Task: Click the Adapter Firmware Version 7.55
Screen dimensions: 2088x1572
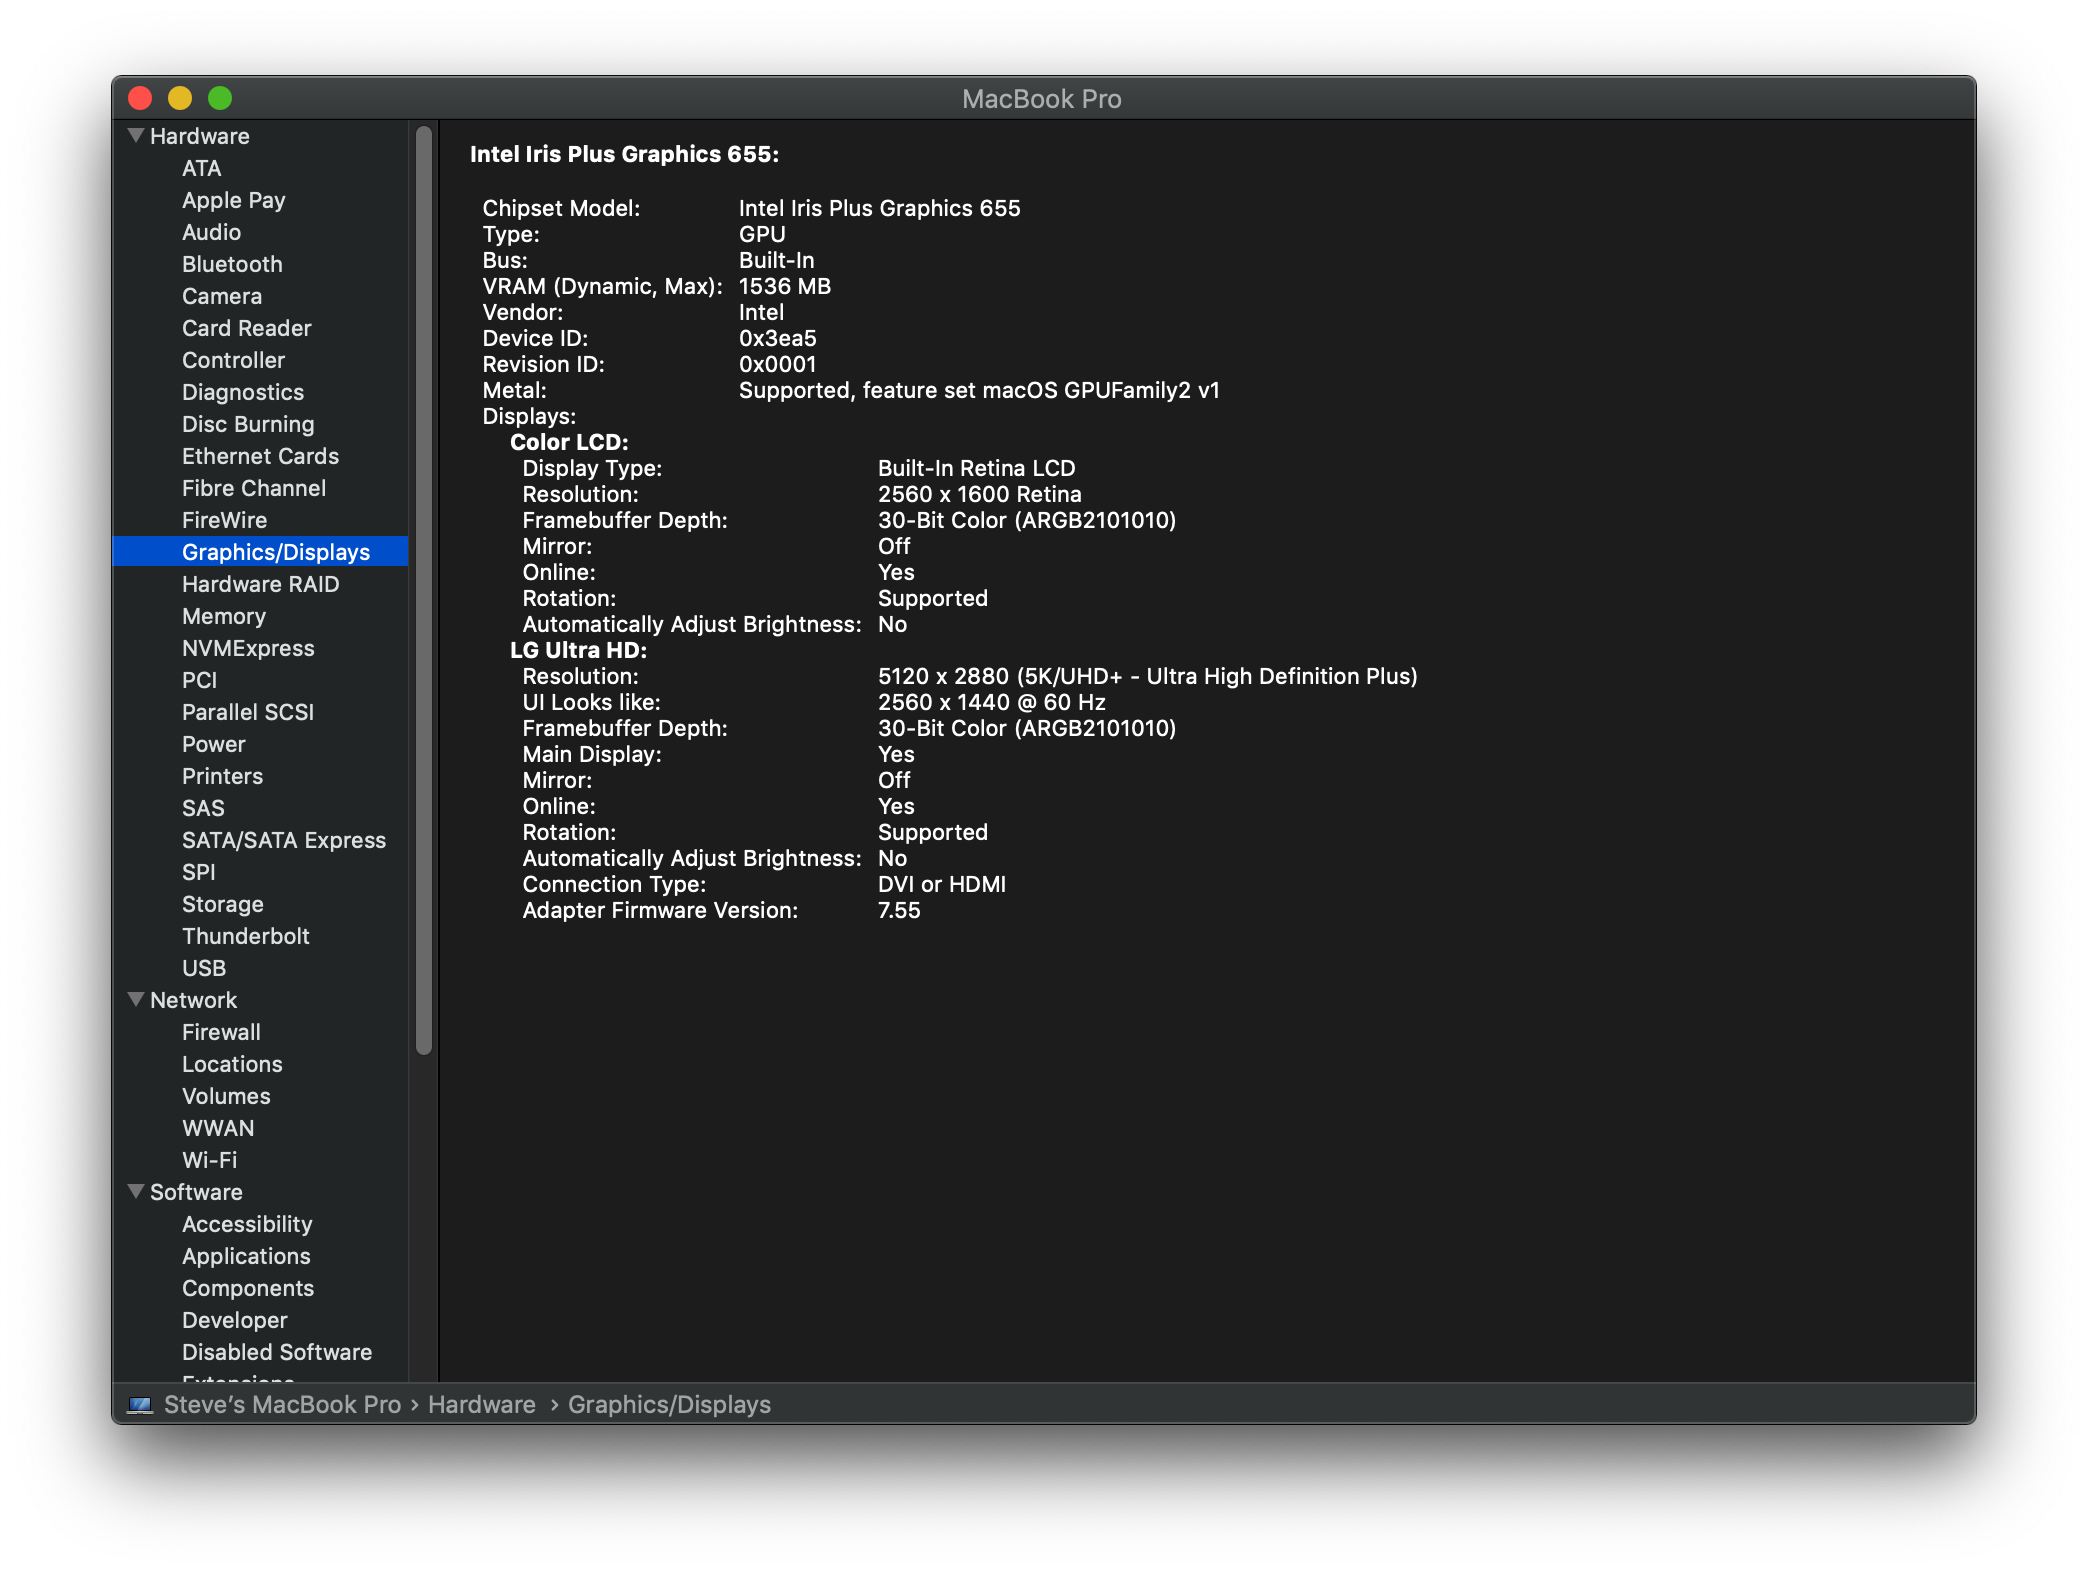Action: pos(899,910)
